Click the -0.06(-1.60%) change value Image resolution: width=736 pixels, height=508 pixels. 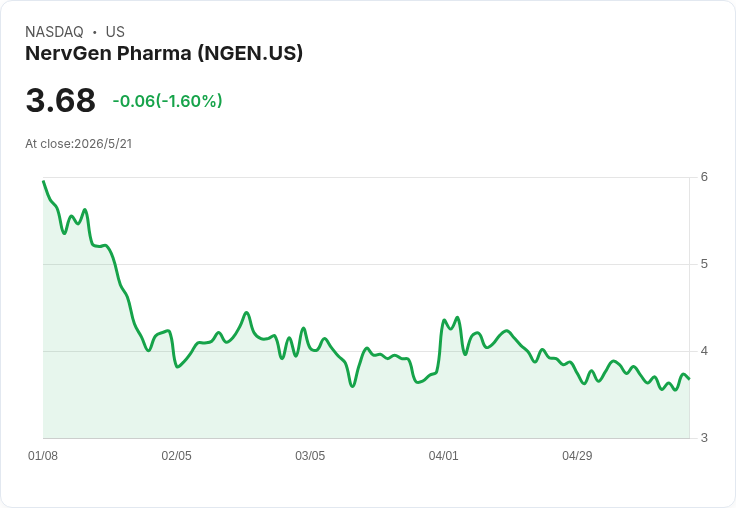[x=167, y=101]
